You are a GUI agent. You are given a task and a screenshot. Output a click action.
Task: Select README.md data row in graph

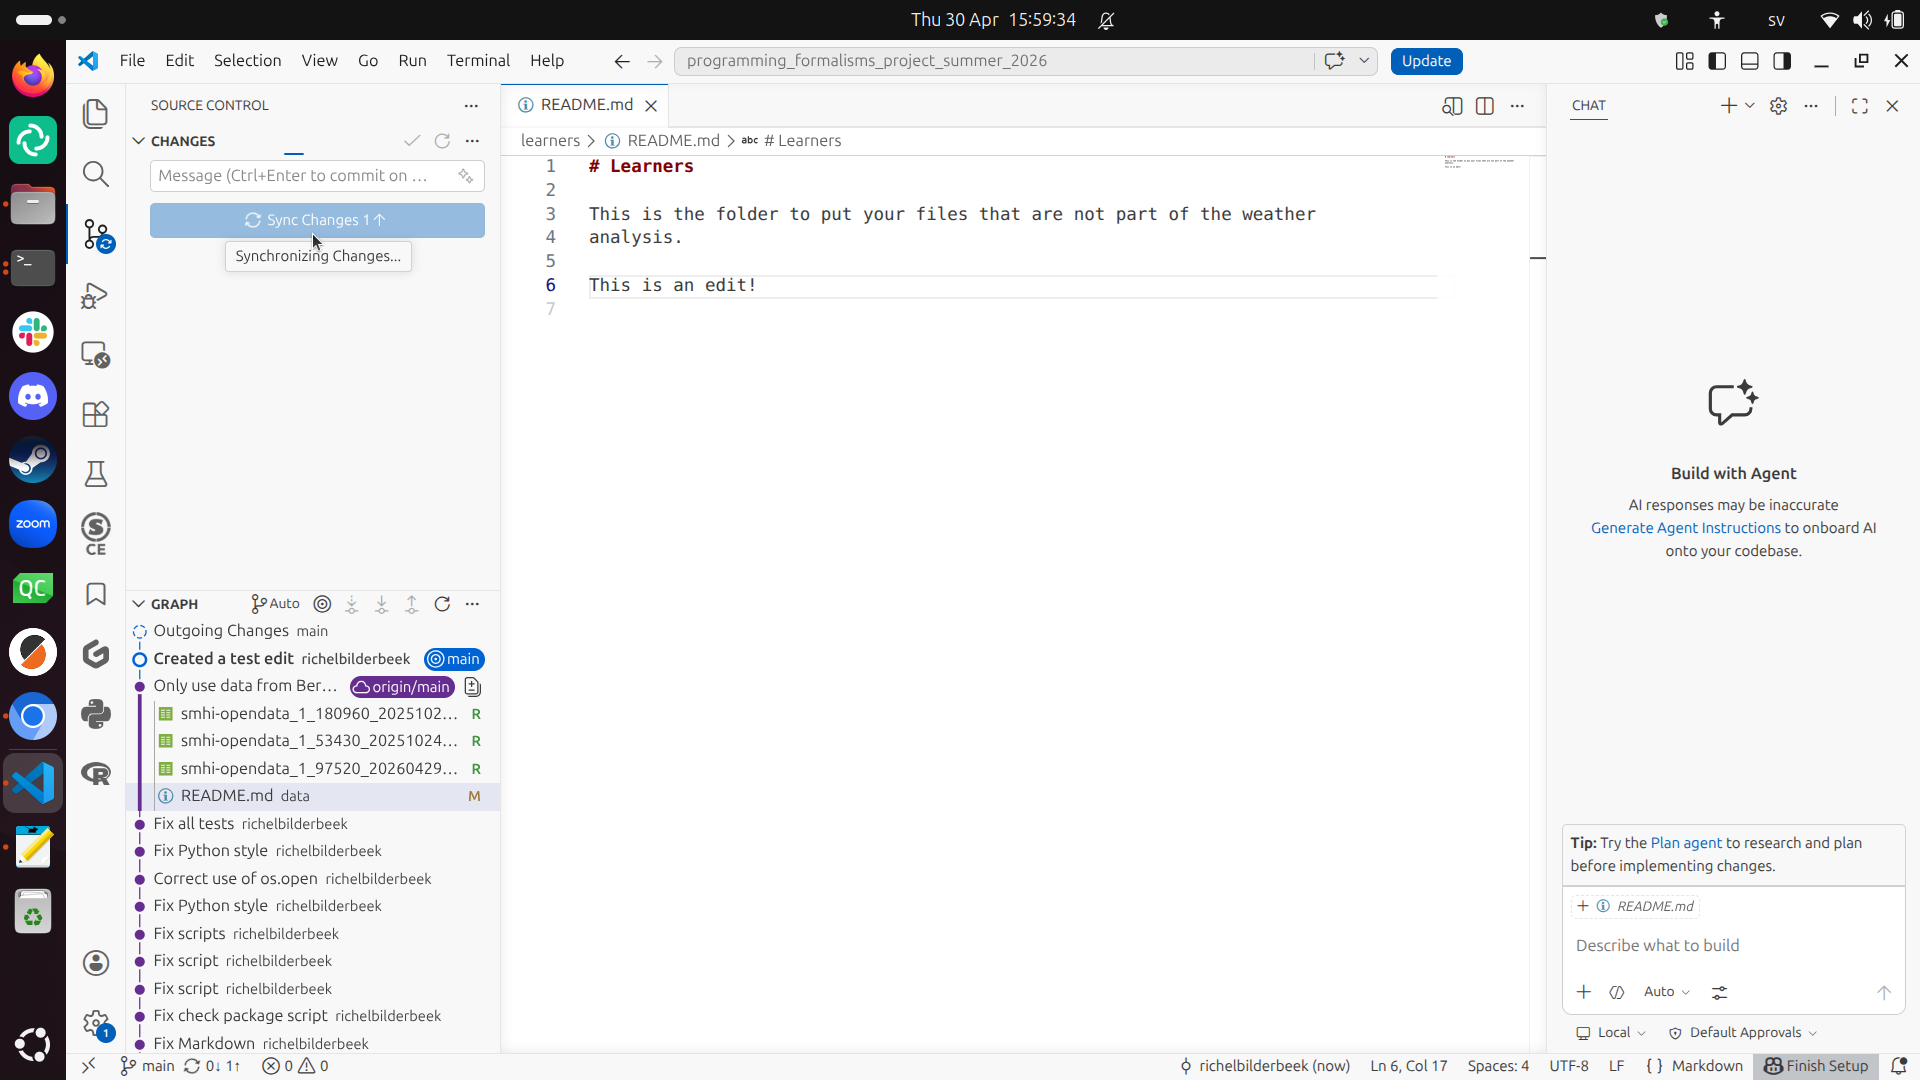[x=314, y=796]
